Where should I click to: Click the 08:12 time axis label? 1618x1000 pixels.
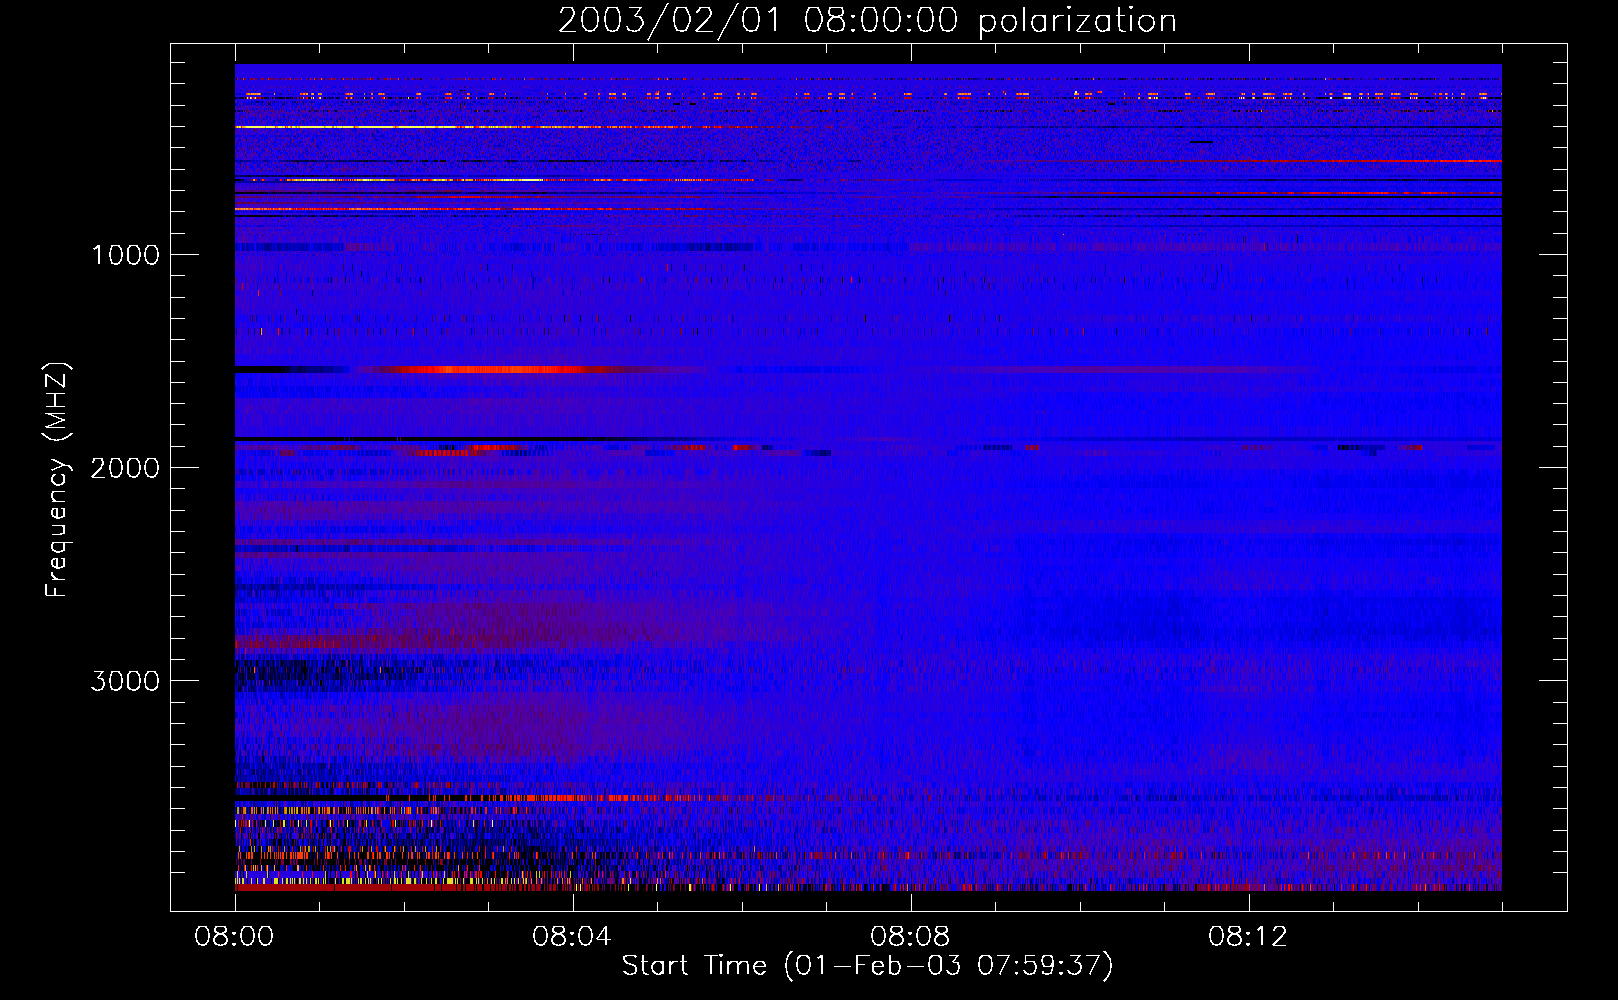pos(1248,937)
